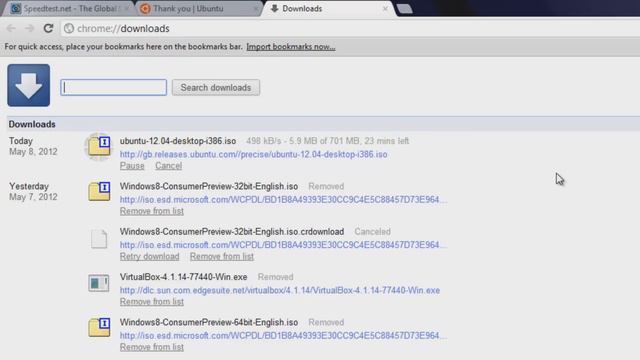640x360 pixels.
Task: Open the gb.releases.ubuntu.com download URL
Action: pyautogui.click(x=253, y=154)
